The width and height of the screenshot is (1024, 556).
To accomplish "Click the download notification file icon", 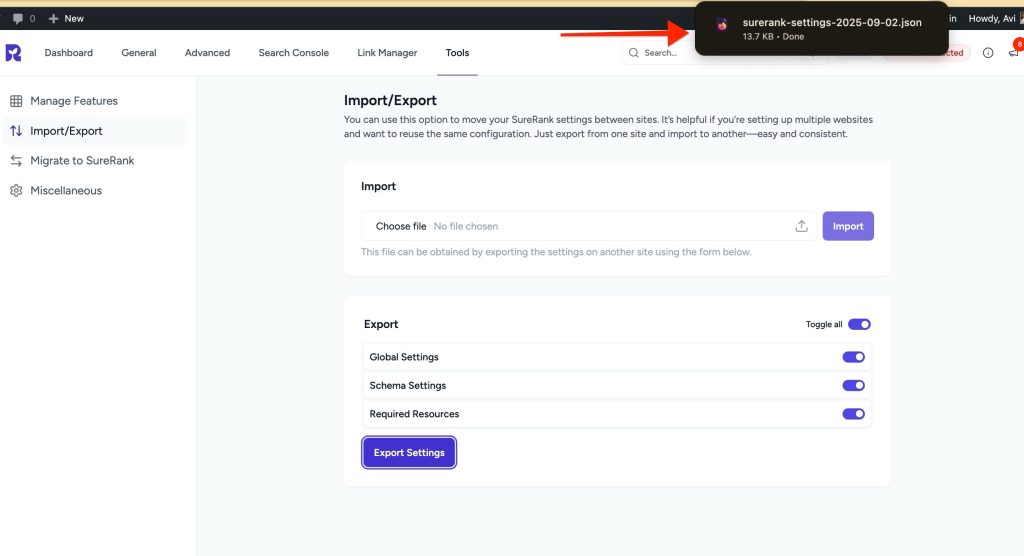I will pyautogui.click(x=722, y=25).
